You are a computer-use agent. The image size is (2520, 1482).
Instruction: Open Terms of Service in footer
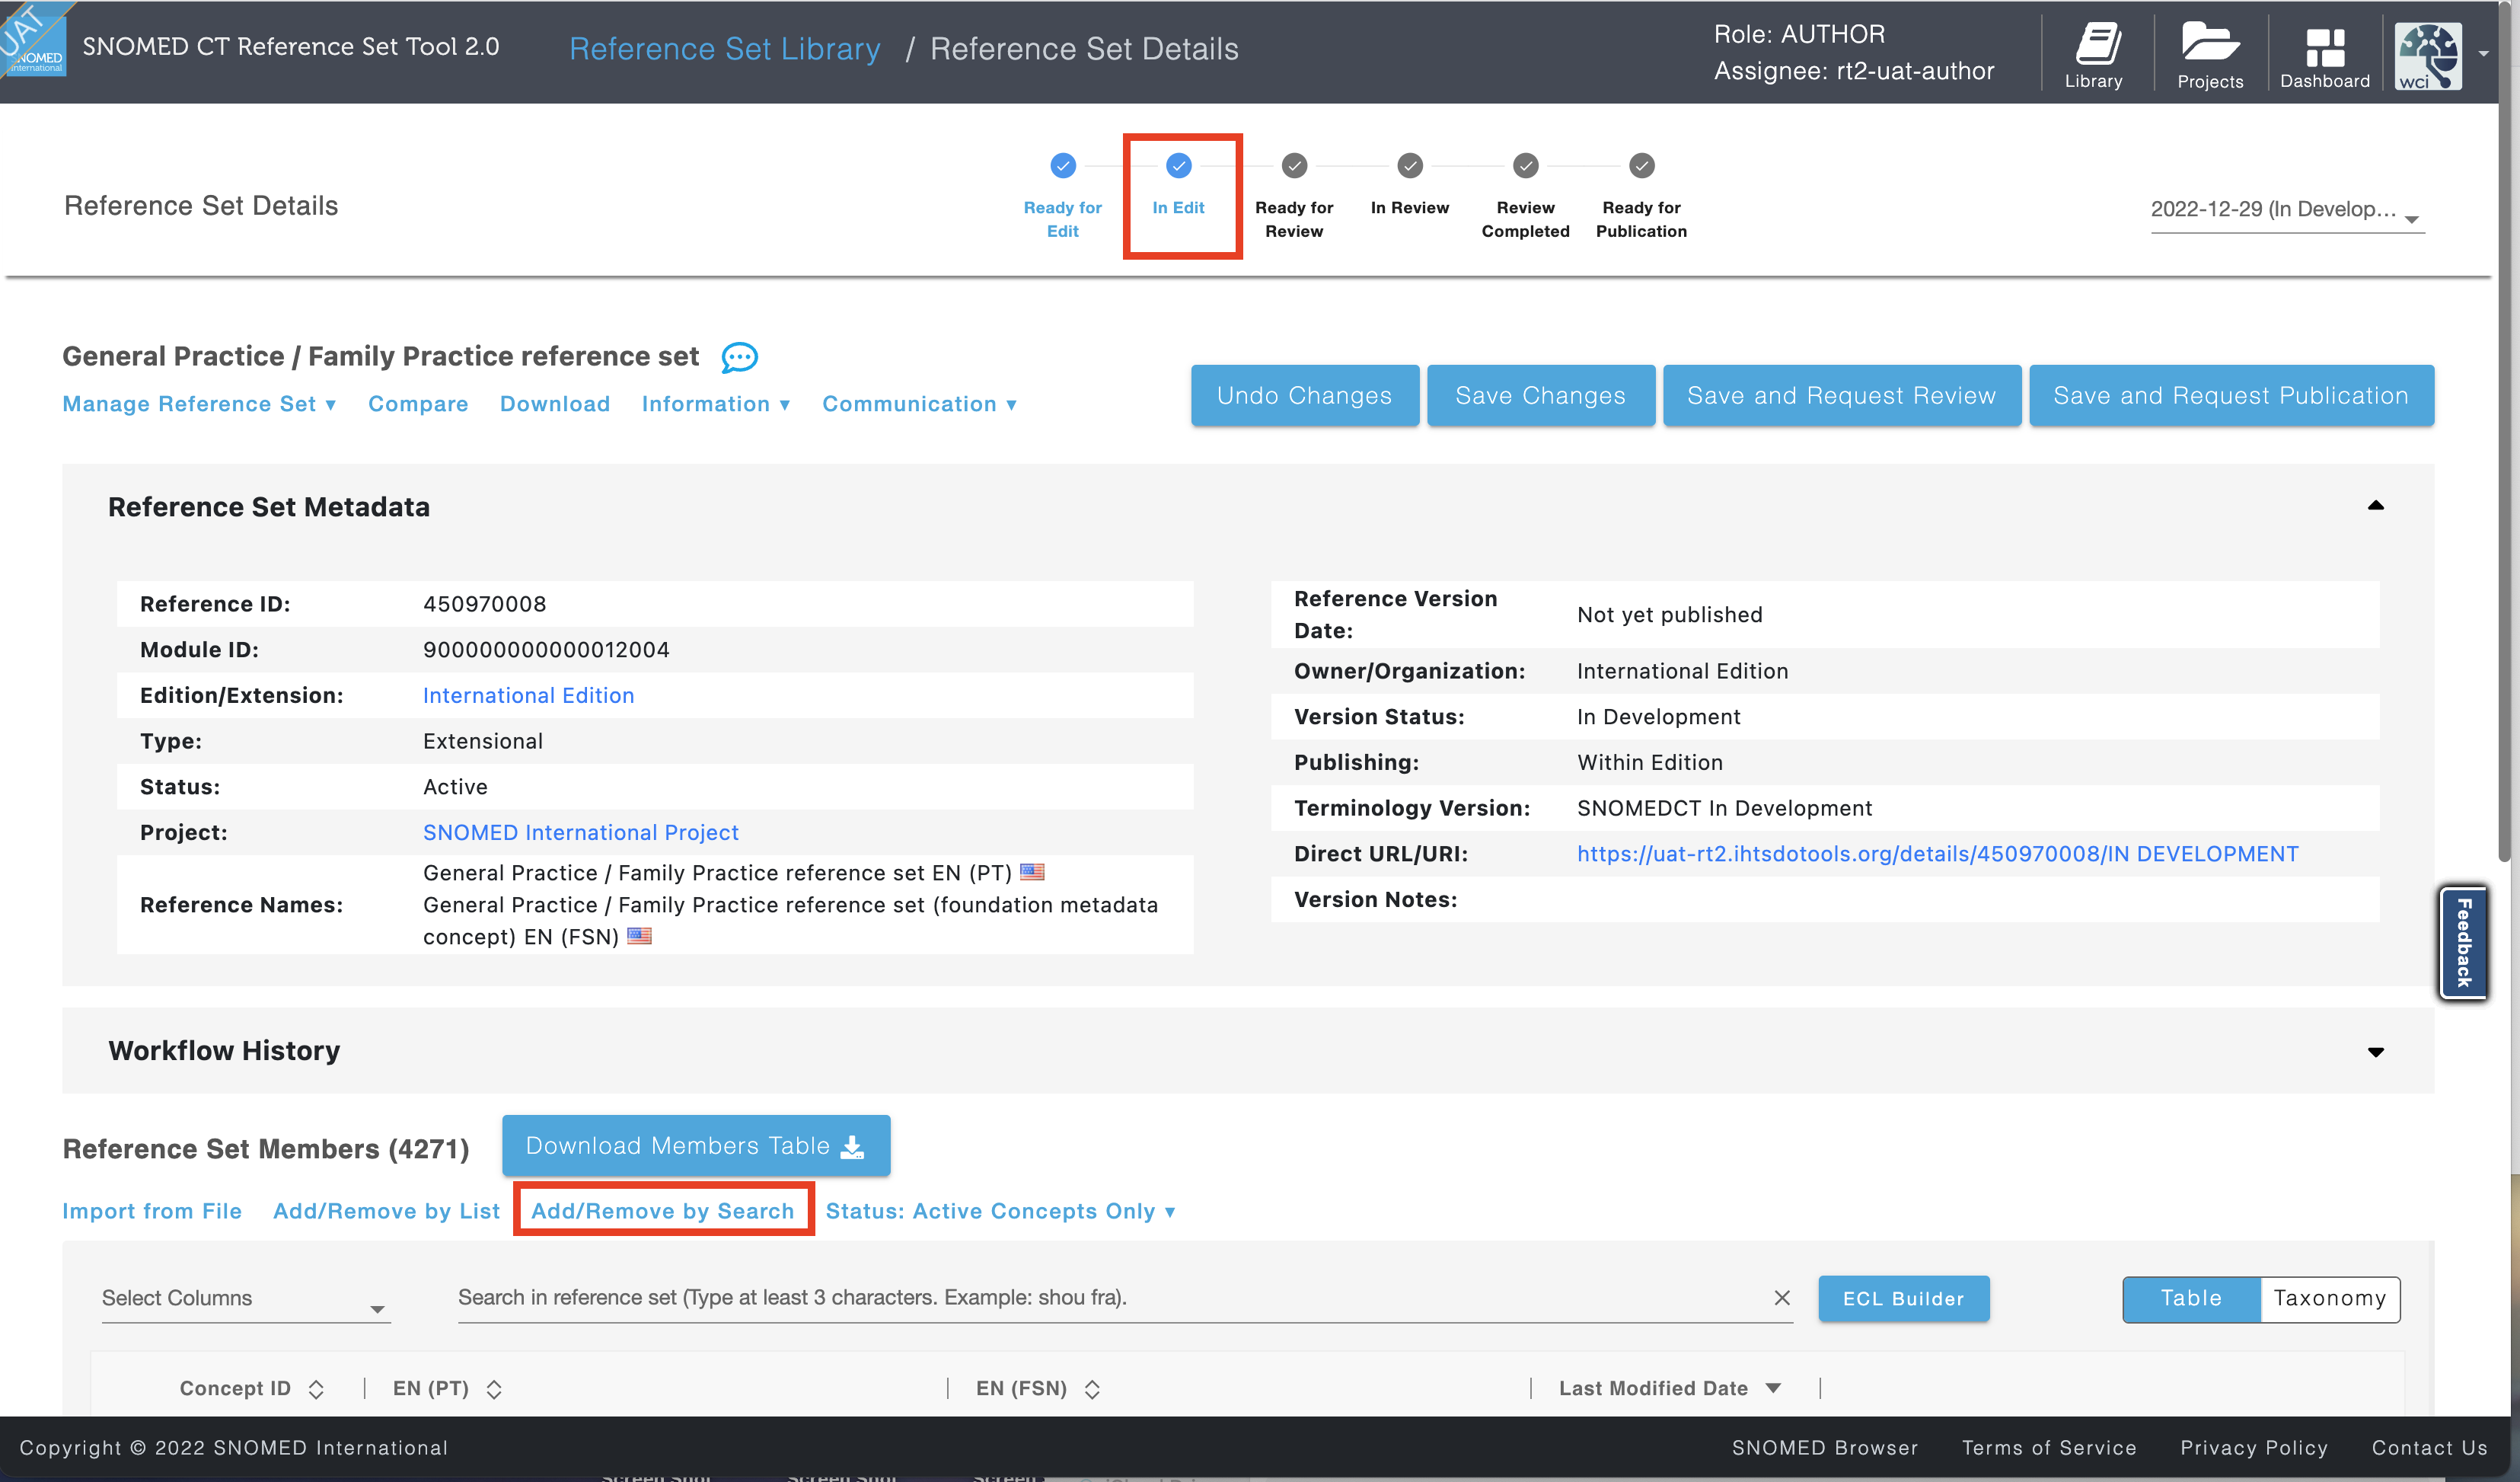[x=2048, y=1447]
